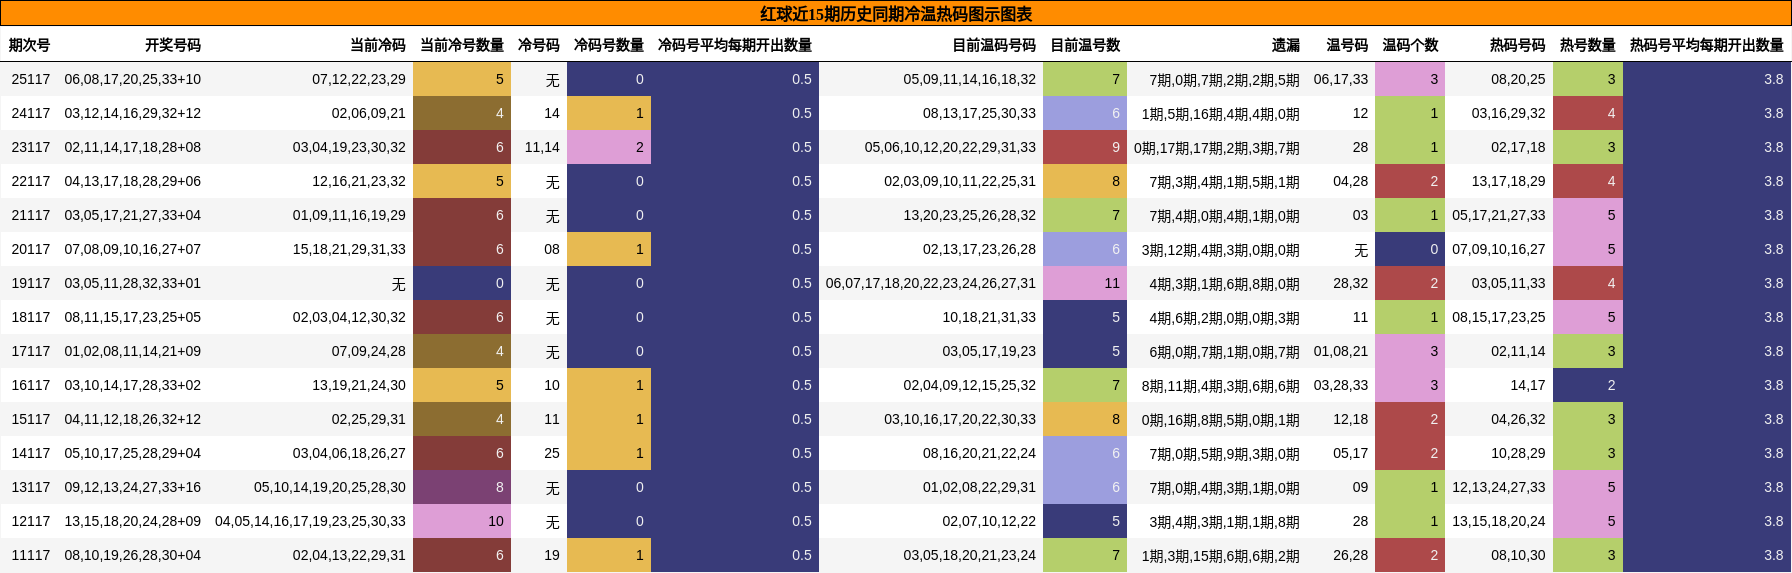Select the 期次号 column header

[x=29, y=45]
